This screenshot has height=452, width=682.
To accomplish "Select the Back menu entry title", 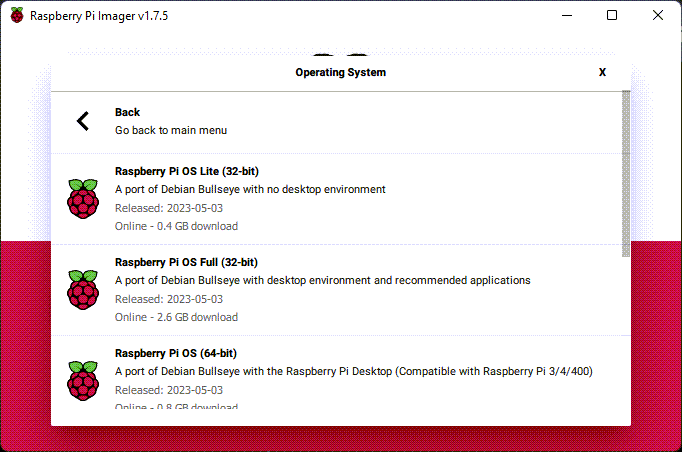I will 127,112.
